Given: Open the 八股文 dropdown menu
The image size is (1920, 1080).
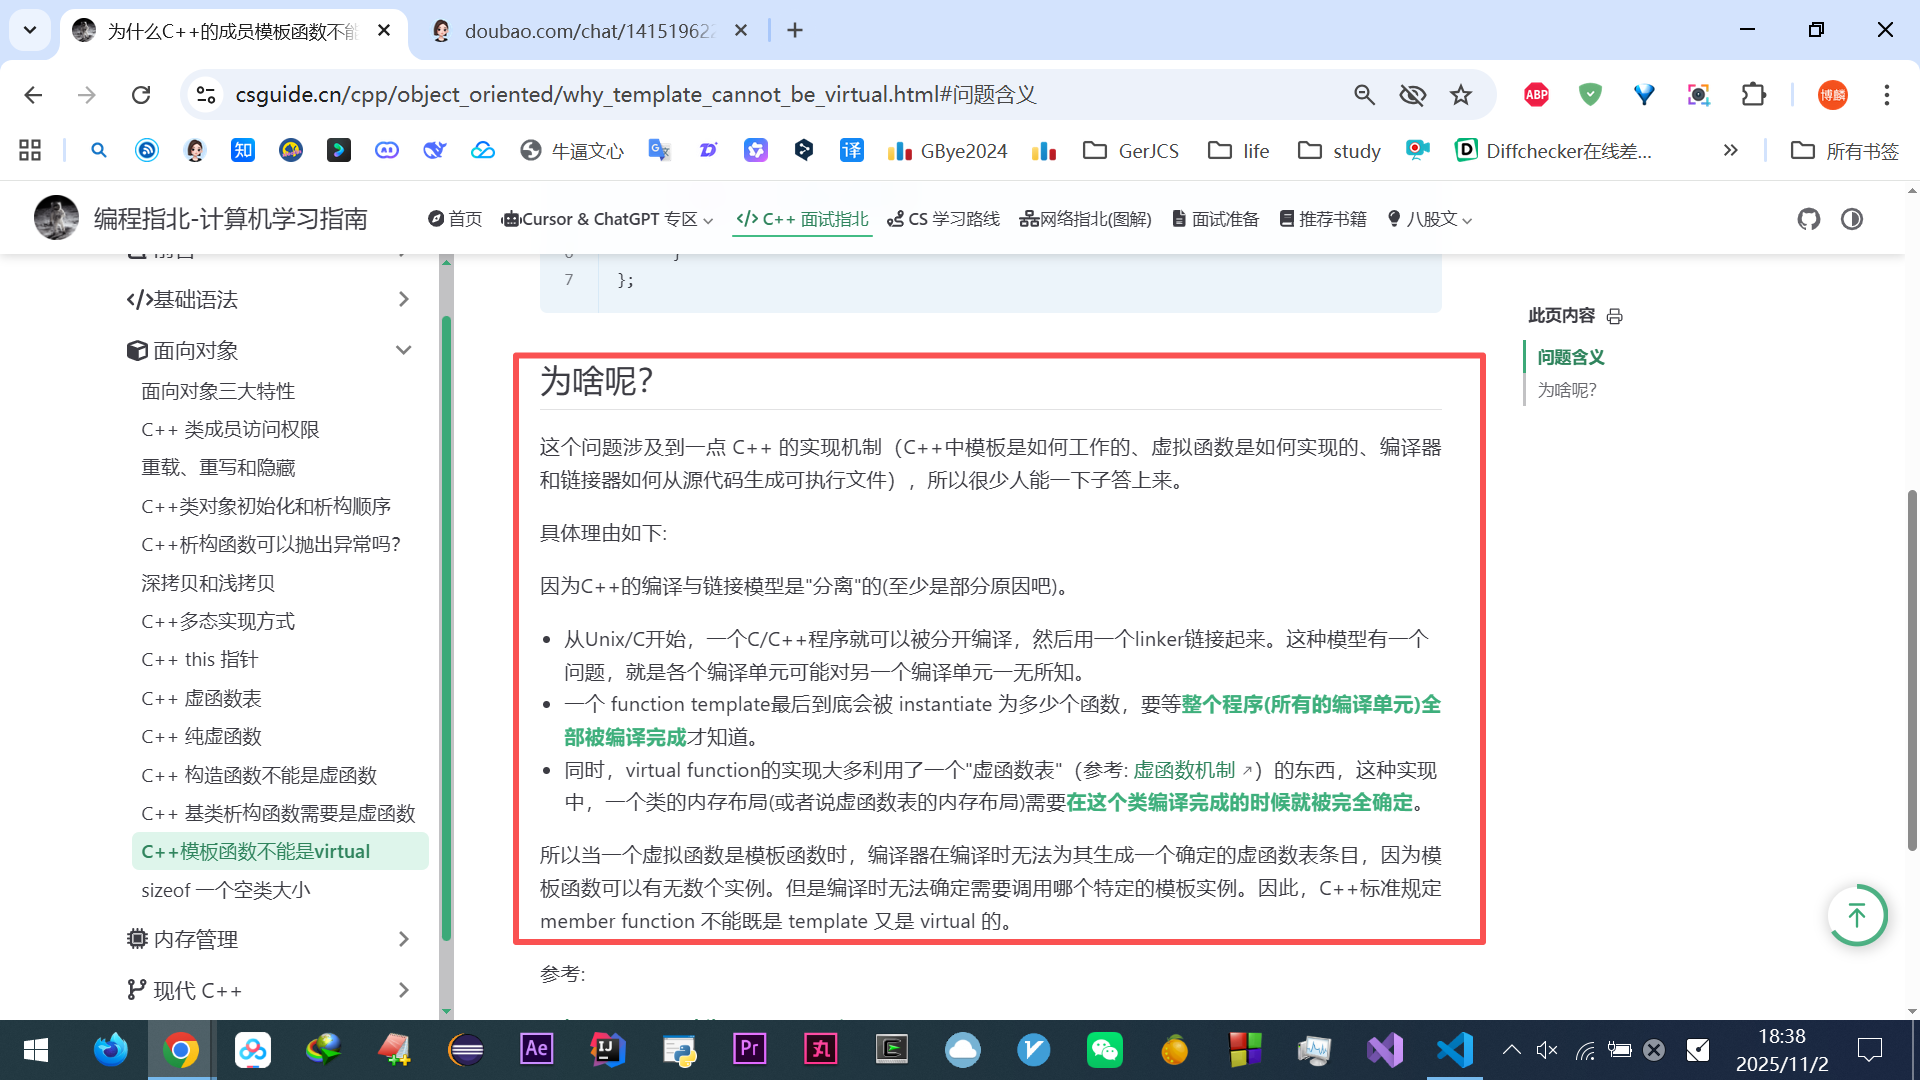Looking at the screenshot, I should [1430, 219].
